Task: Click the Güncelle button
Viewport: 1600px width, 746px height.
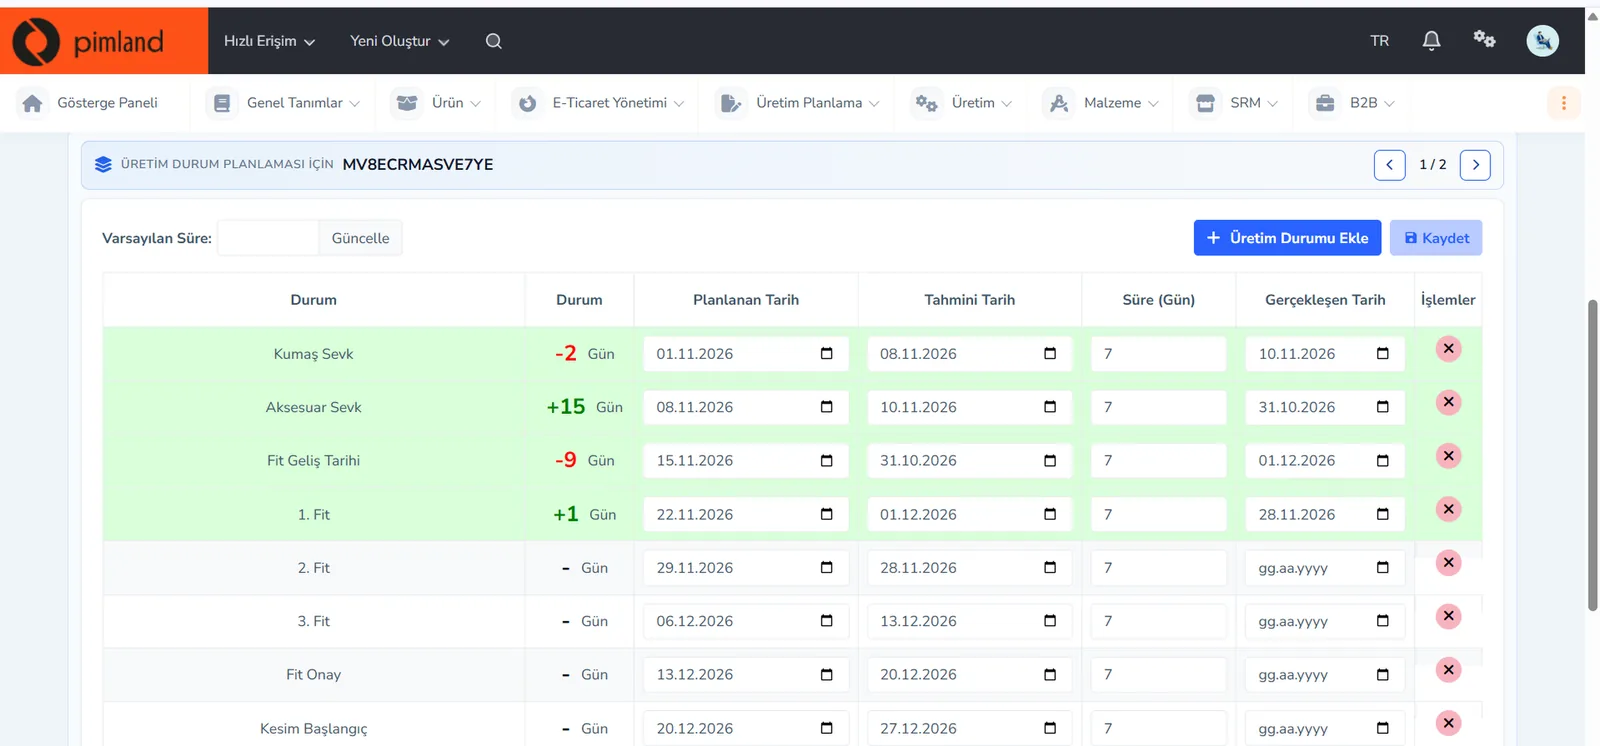Action: pyautogui.click(x=360, y=238)
